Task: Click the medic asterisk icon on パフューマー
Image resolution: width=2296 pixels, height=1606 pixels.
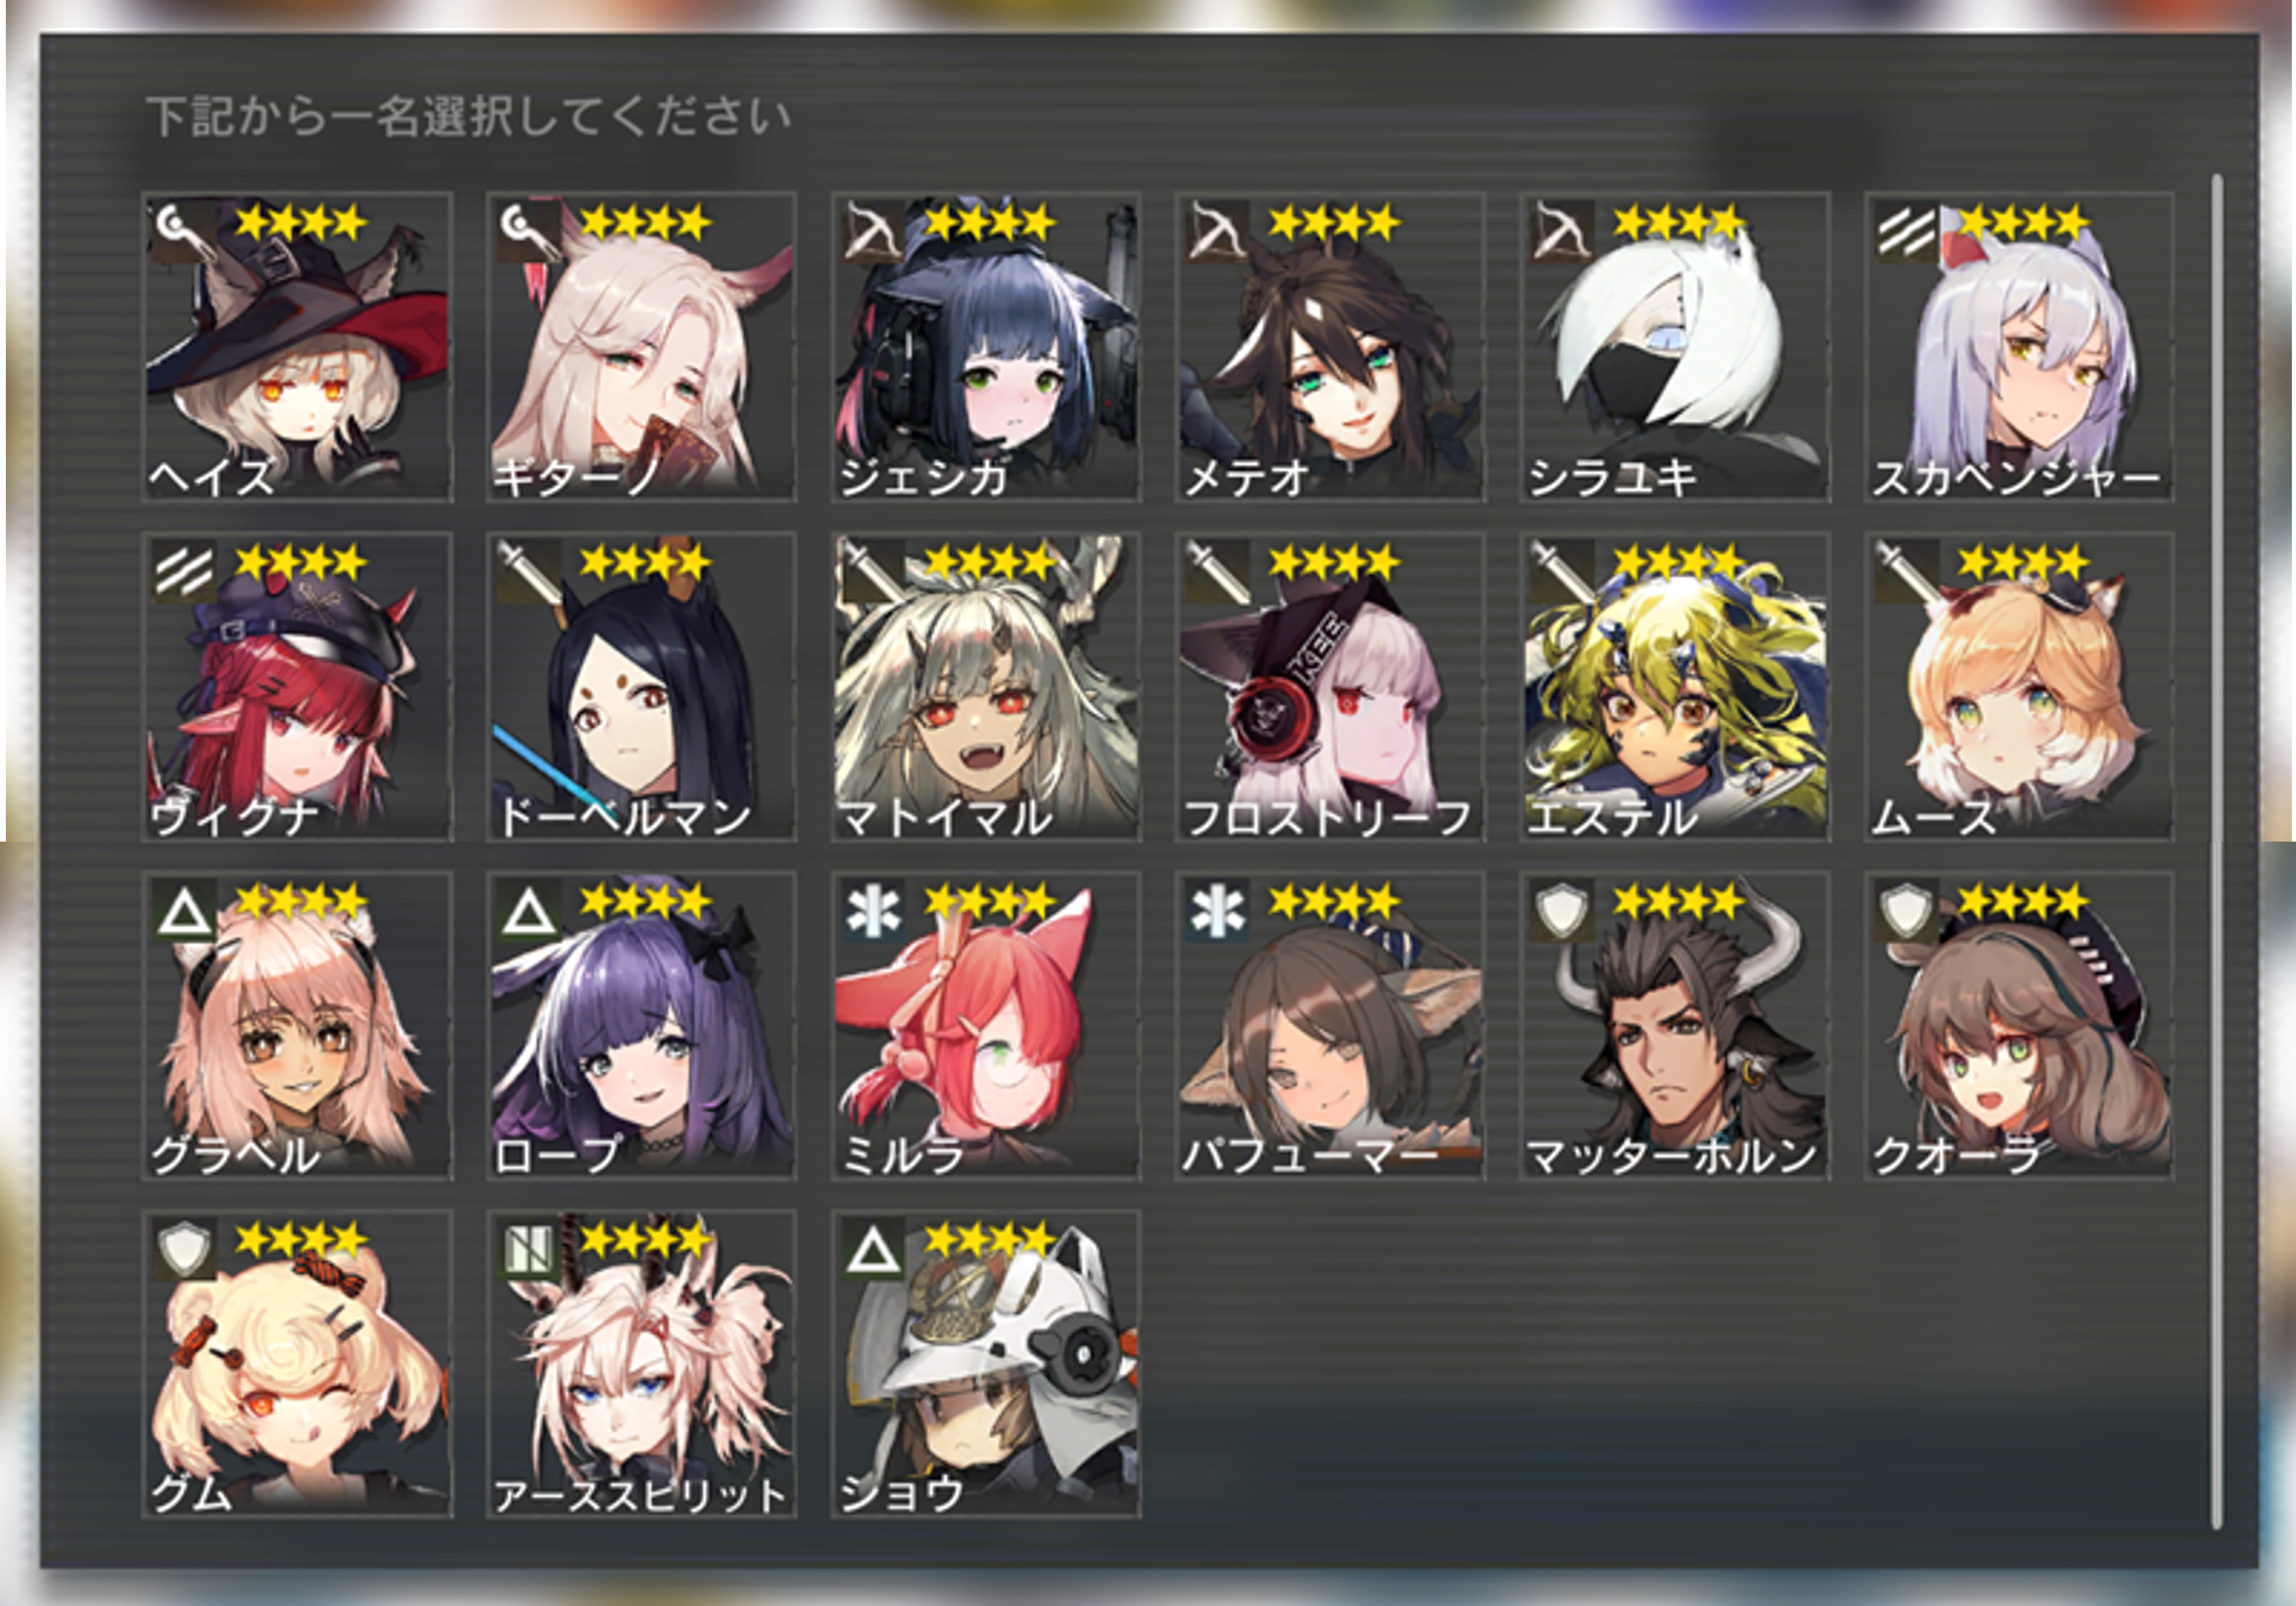Action: [x=1218, y=912]
